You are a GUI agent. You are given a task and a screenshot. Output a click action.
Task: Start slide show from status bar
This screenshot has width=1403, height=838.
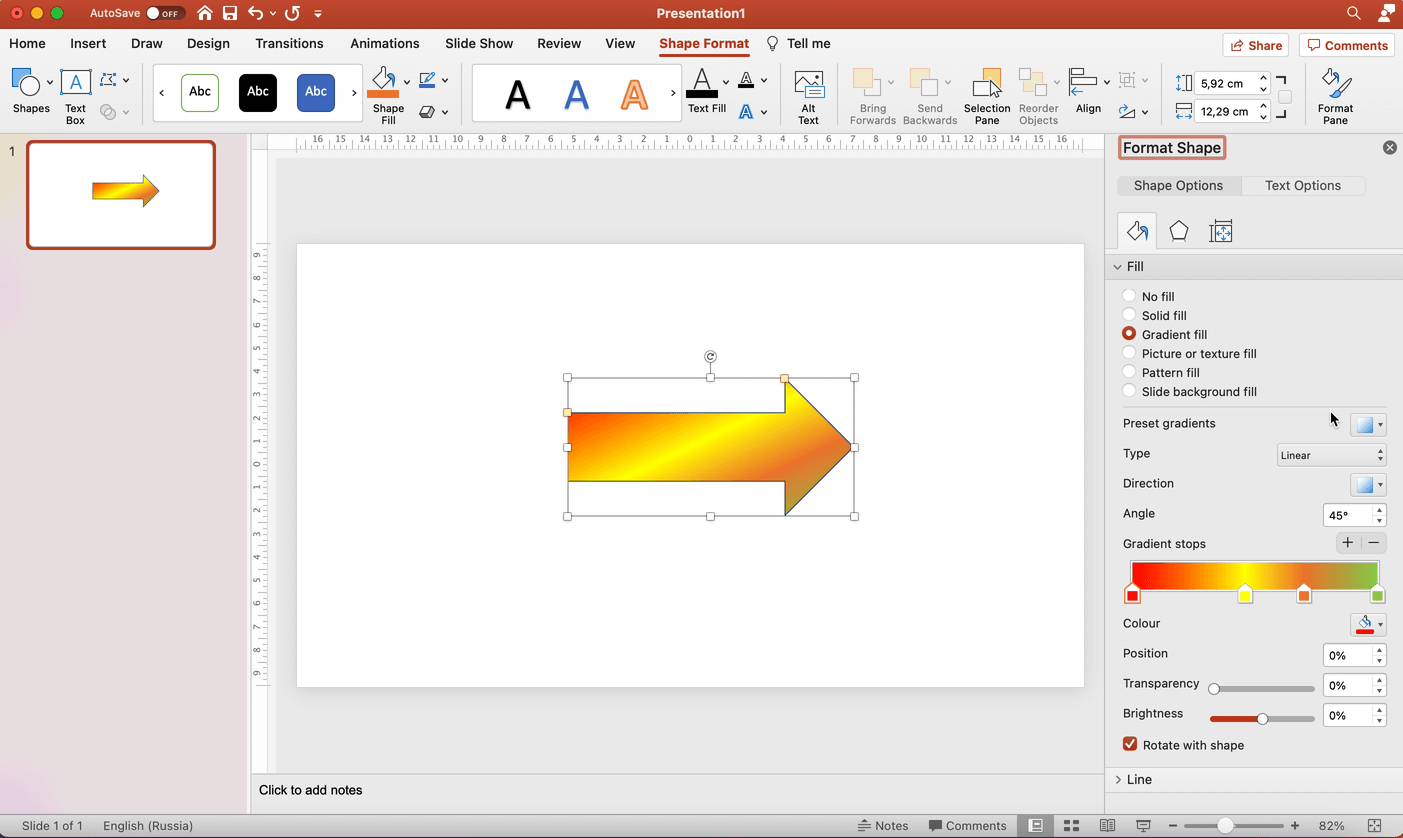(1143, 826)
